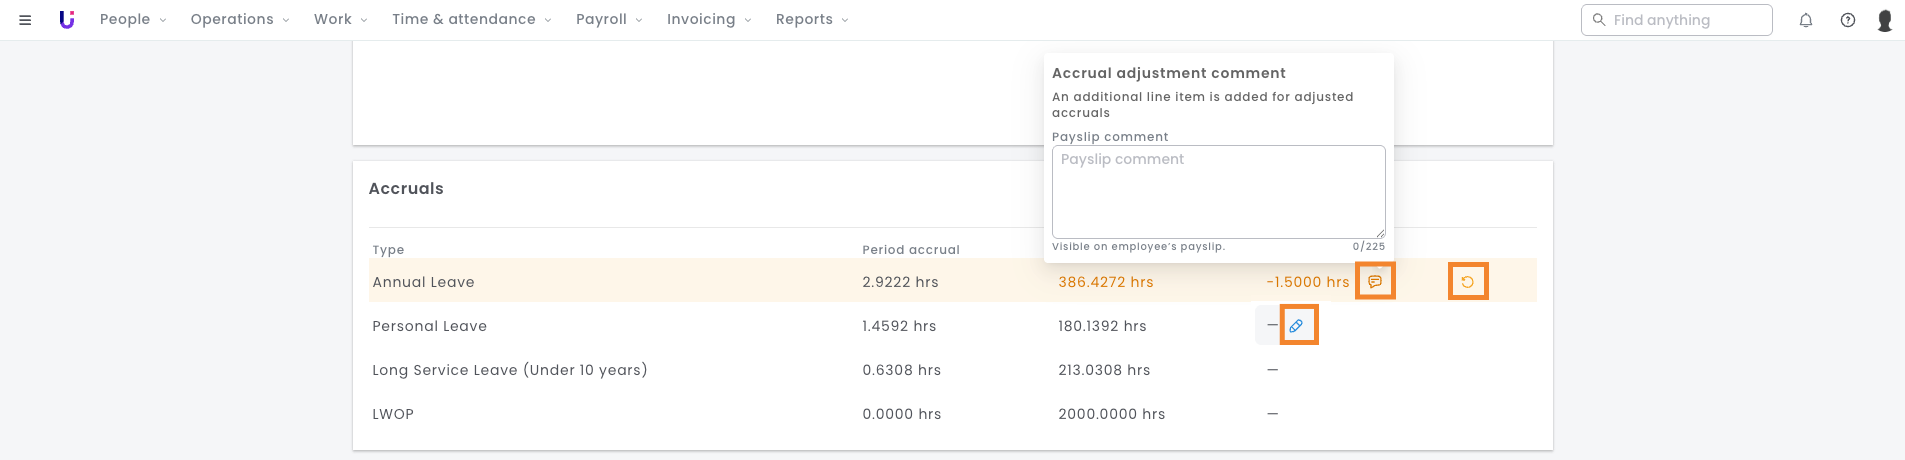Edit the Personal Leave adjustment with pencil icon
Screen dimensions: 1905x460
(1296, 326)
